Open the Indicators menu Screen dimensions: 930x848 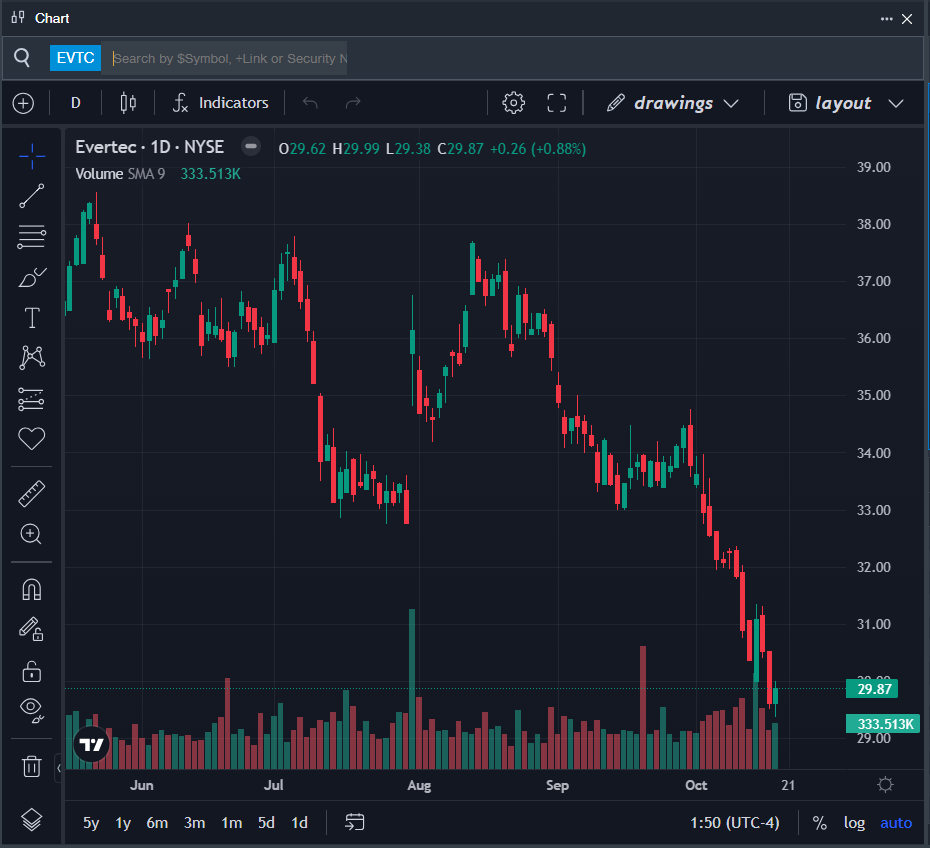coord(221,103)
